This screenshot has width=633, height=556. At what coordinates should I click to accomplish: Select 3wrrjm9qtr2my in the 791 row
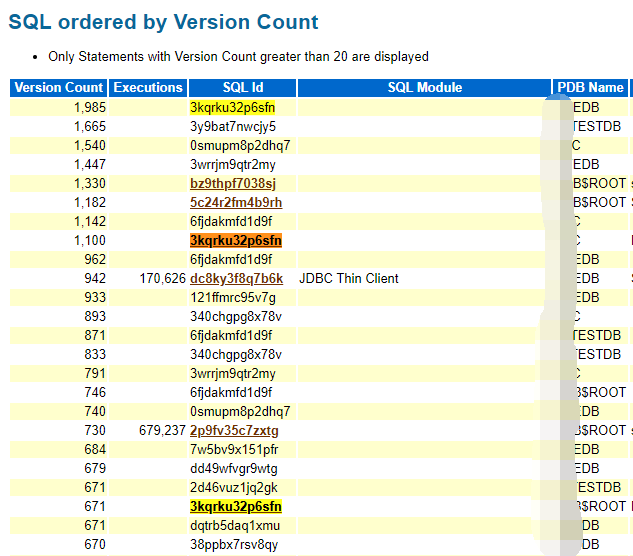(x=233, y=373)
